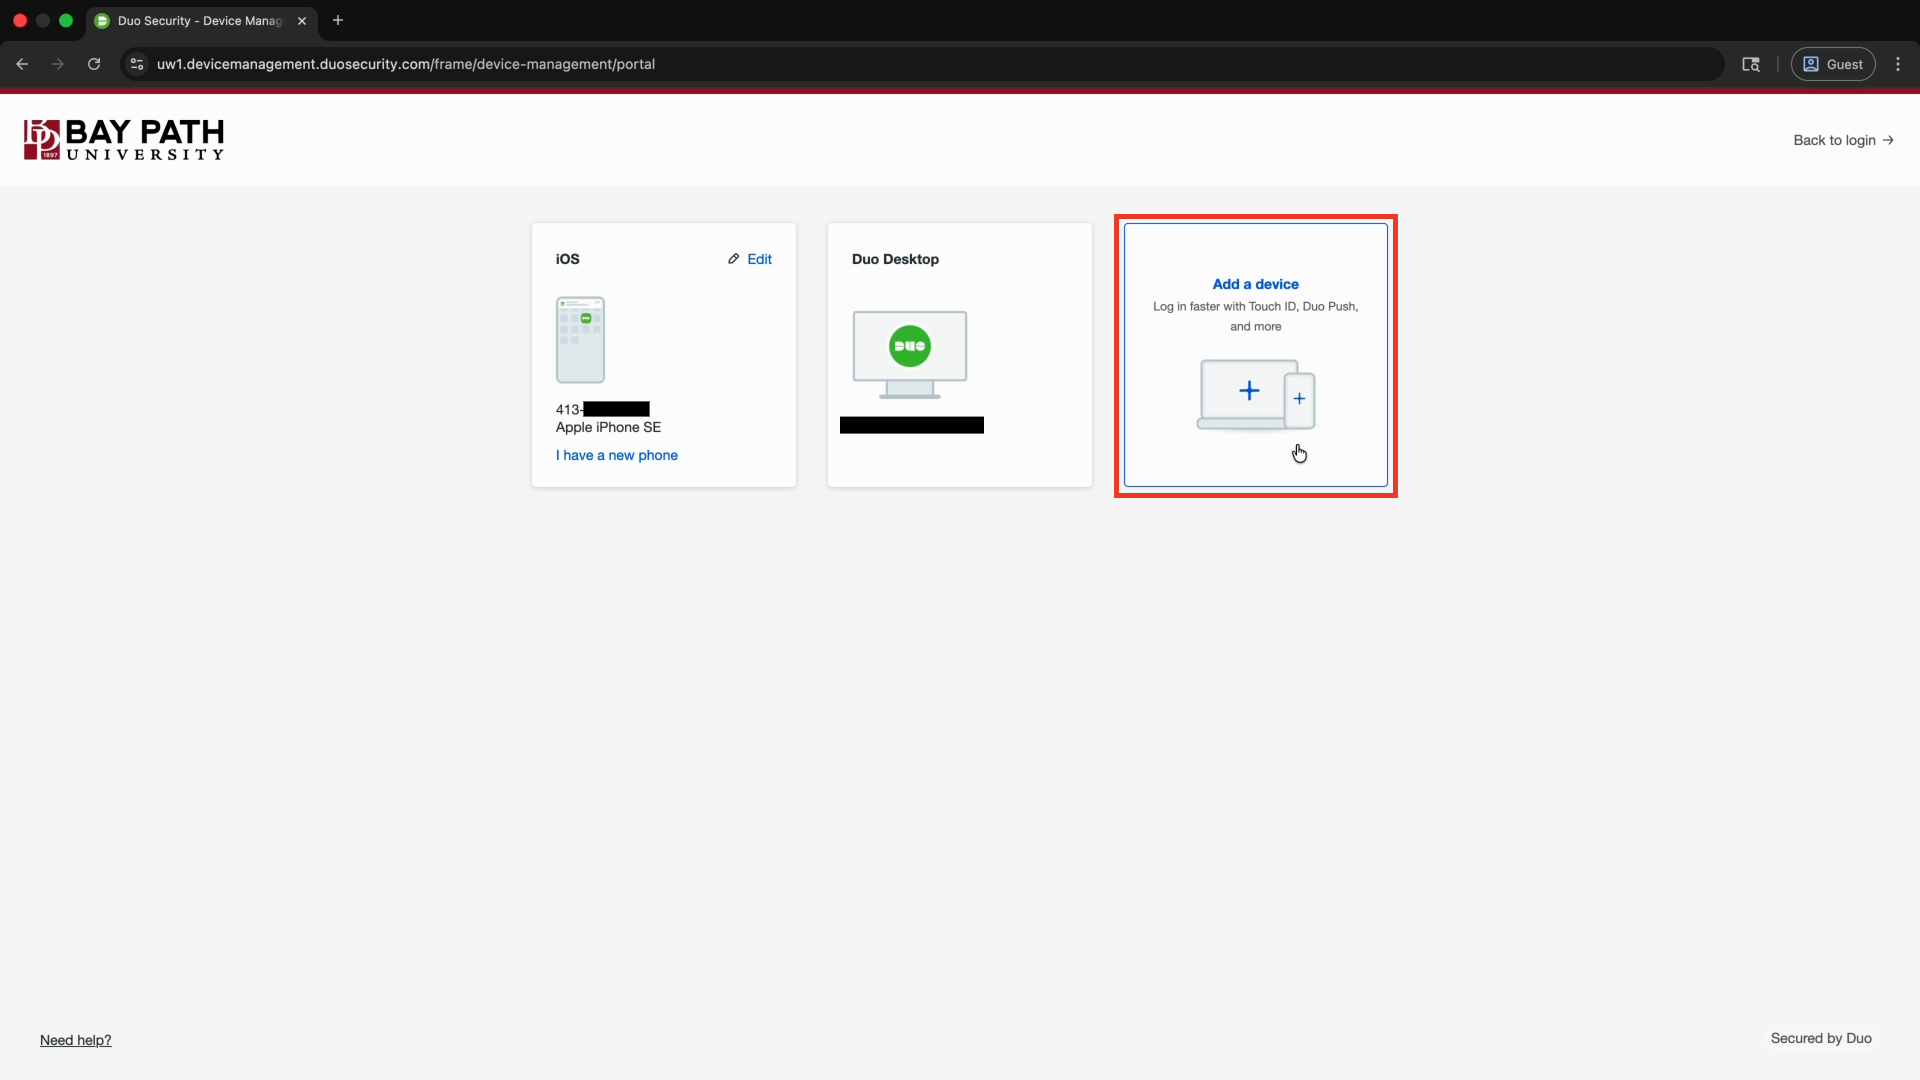The image size is (1920, 1080).
Task: Click 'I have a new phone' link
Action: pyautogui.click(x=617, y=455)
